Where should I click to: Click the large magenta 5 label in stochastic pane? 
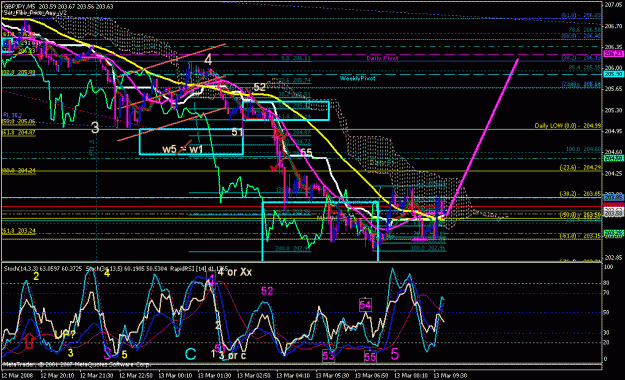(395, 354)
